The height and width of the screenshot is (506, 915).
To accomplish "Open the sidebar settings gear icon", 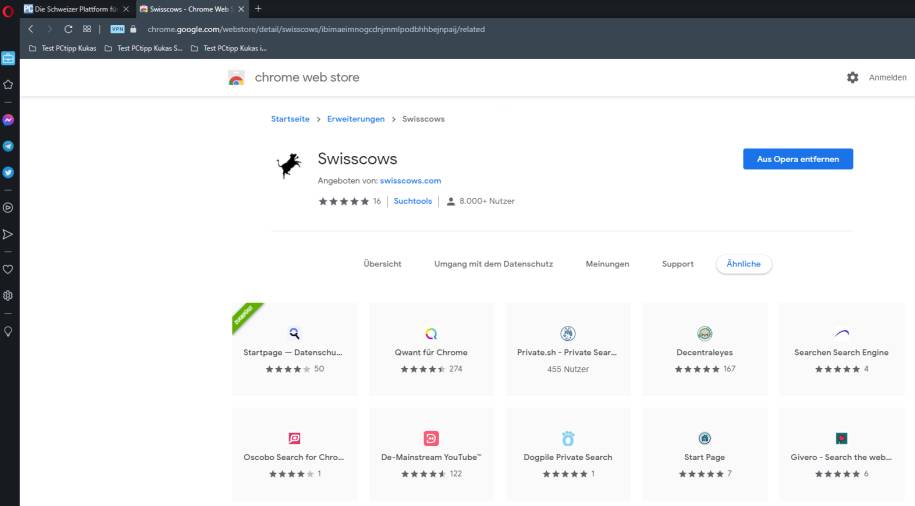I will pos(8,295).
